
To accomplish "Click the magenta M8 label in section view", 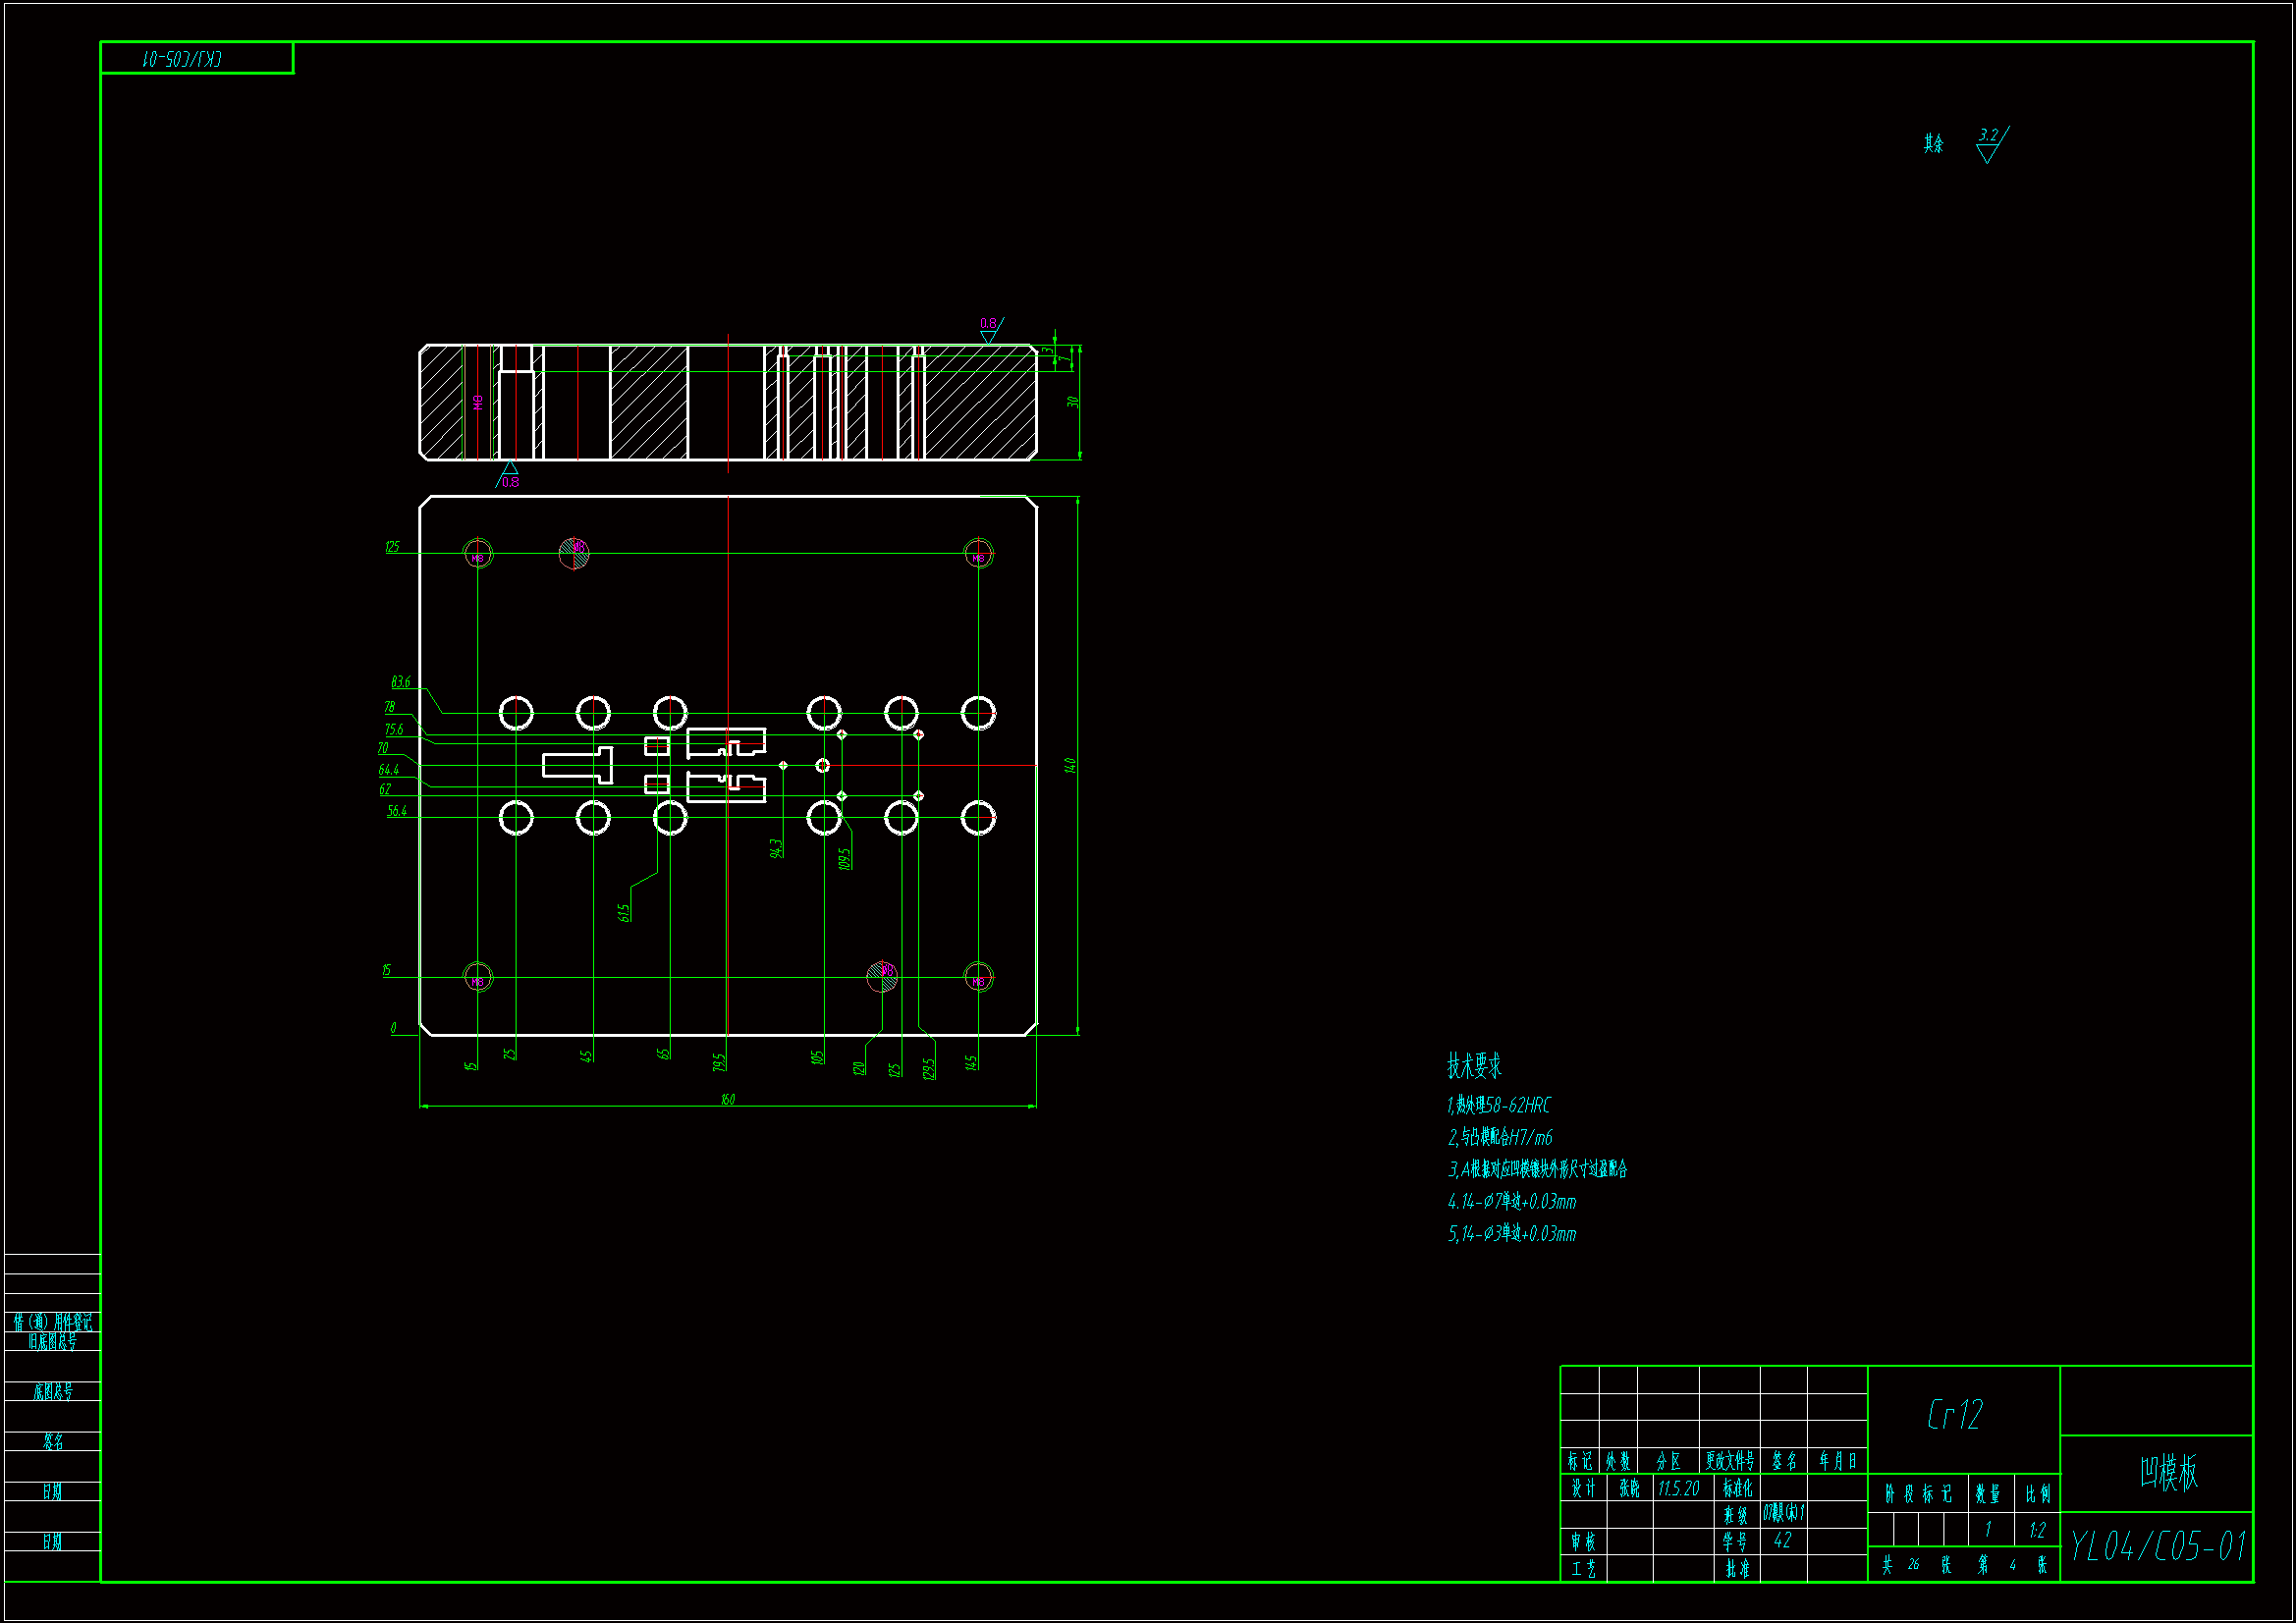I will click(x=478, y=402).
